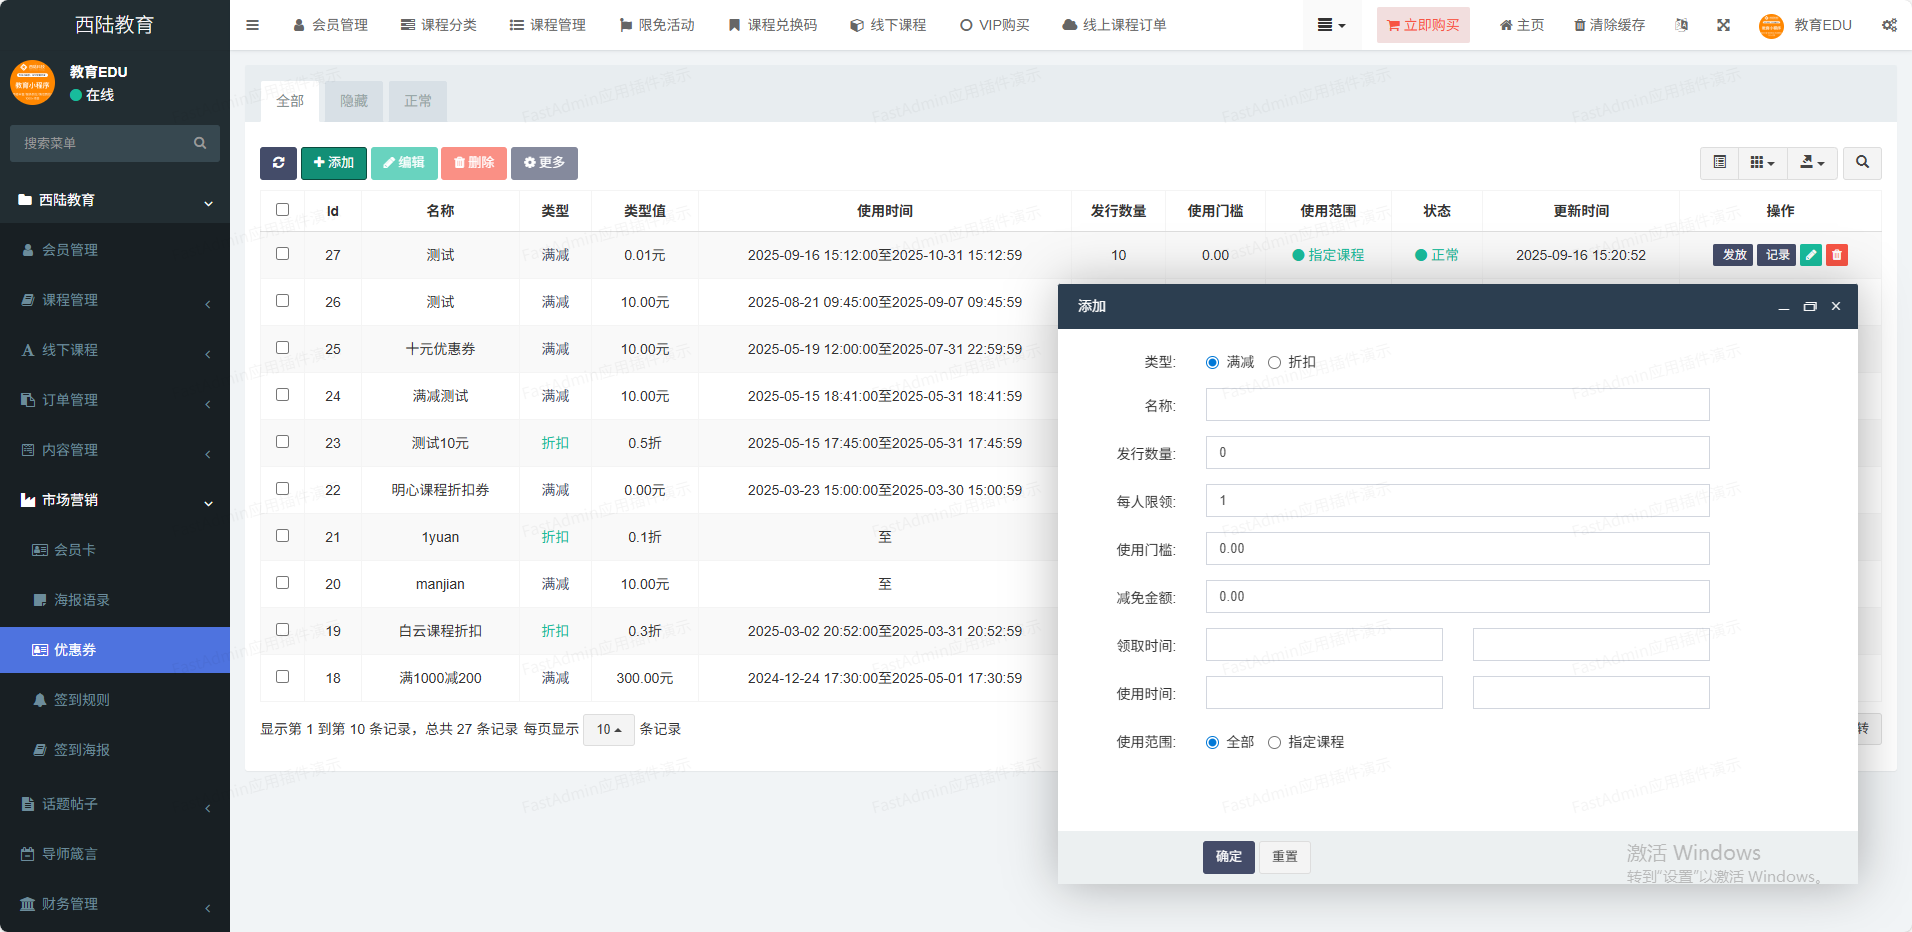This screenshot has width=1912, height=932.
Task: Open the column visibility grid dropdown
Action: click(1762, 162)
